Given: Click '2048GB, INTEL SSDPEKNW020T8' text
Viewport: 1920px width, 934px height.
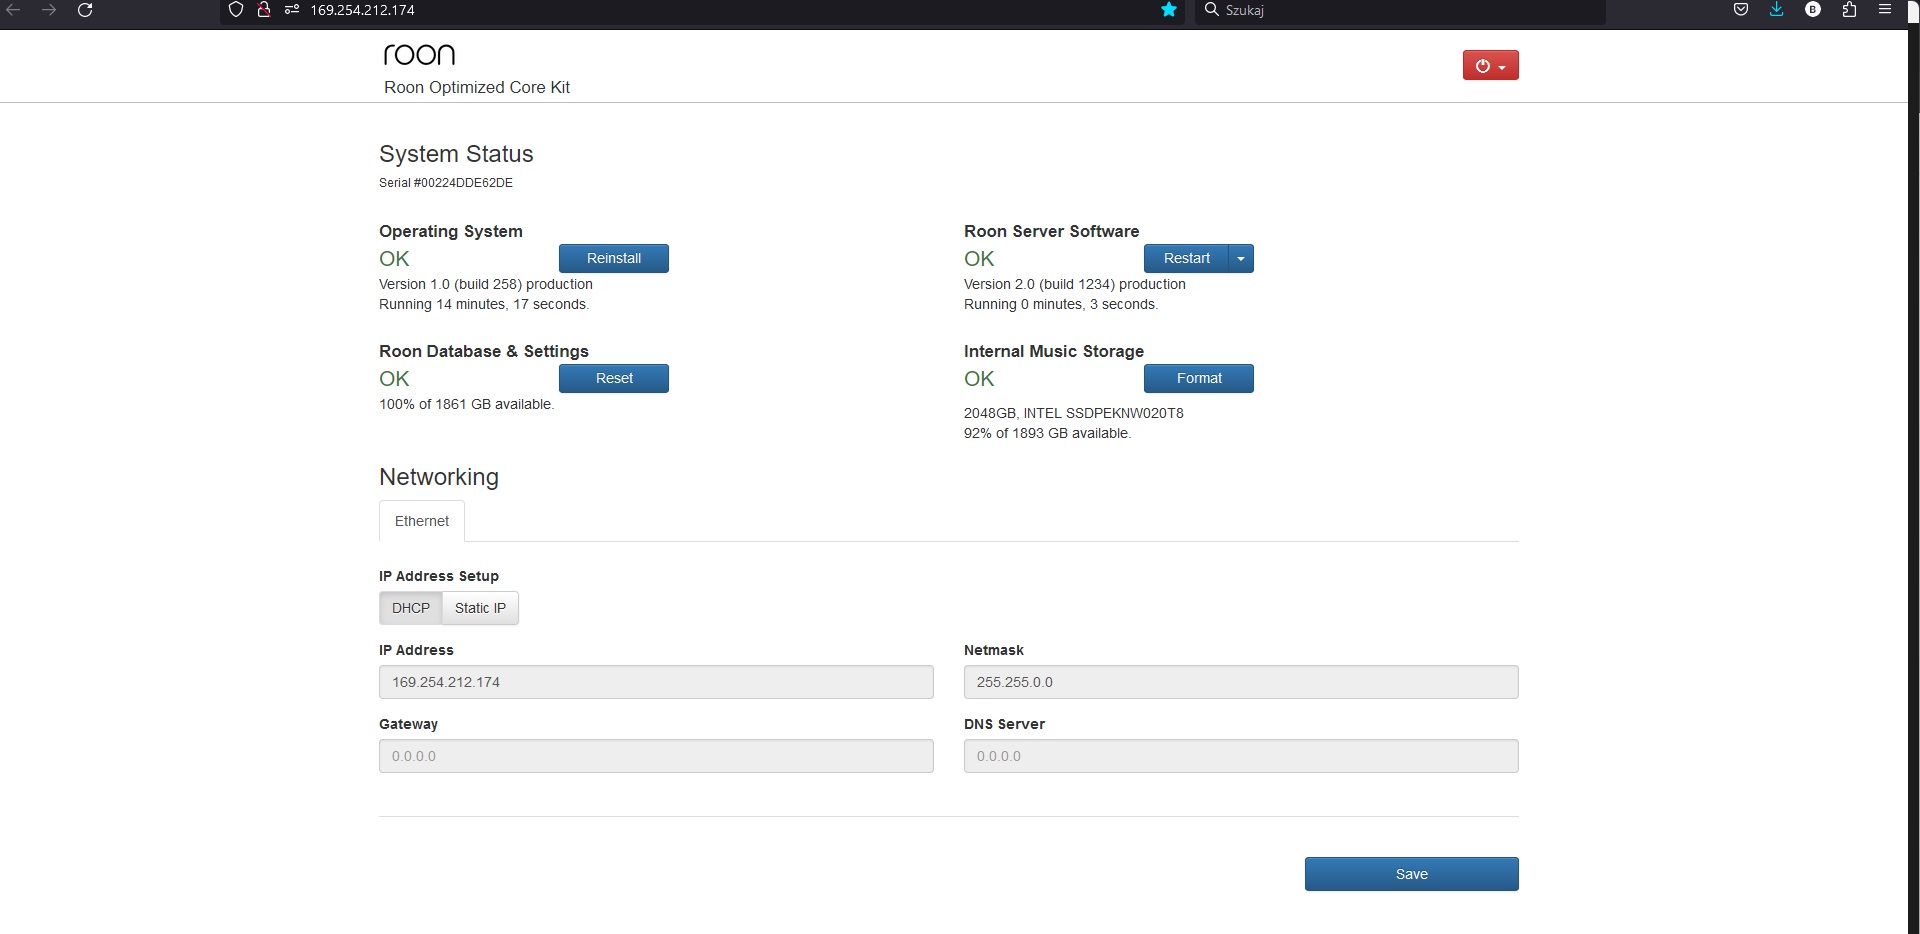Looking at the screenshot, I should click(x=1074, y=413).
